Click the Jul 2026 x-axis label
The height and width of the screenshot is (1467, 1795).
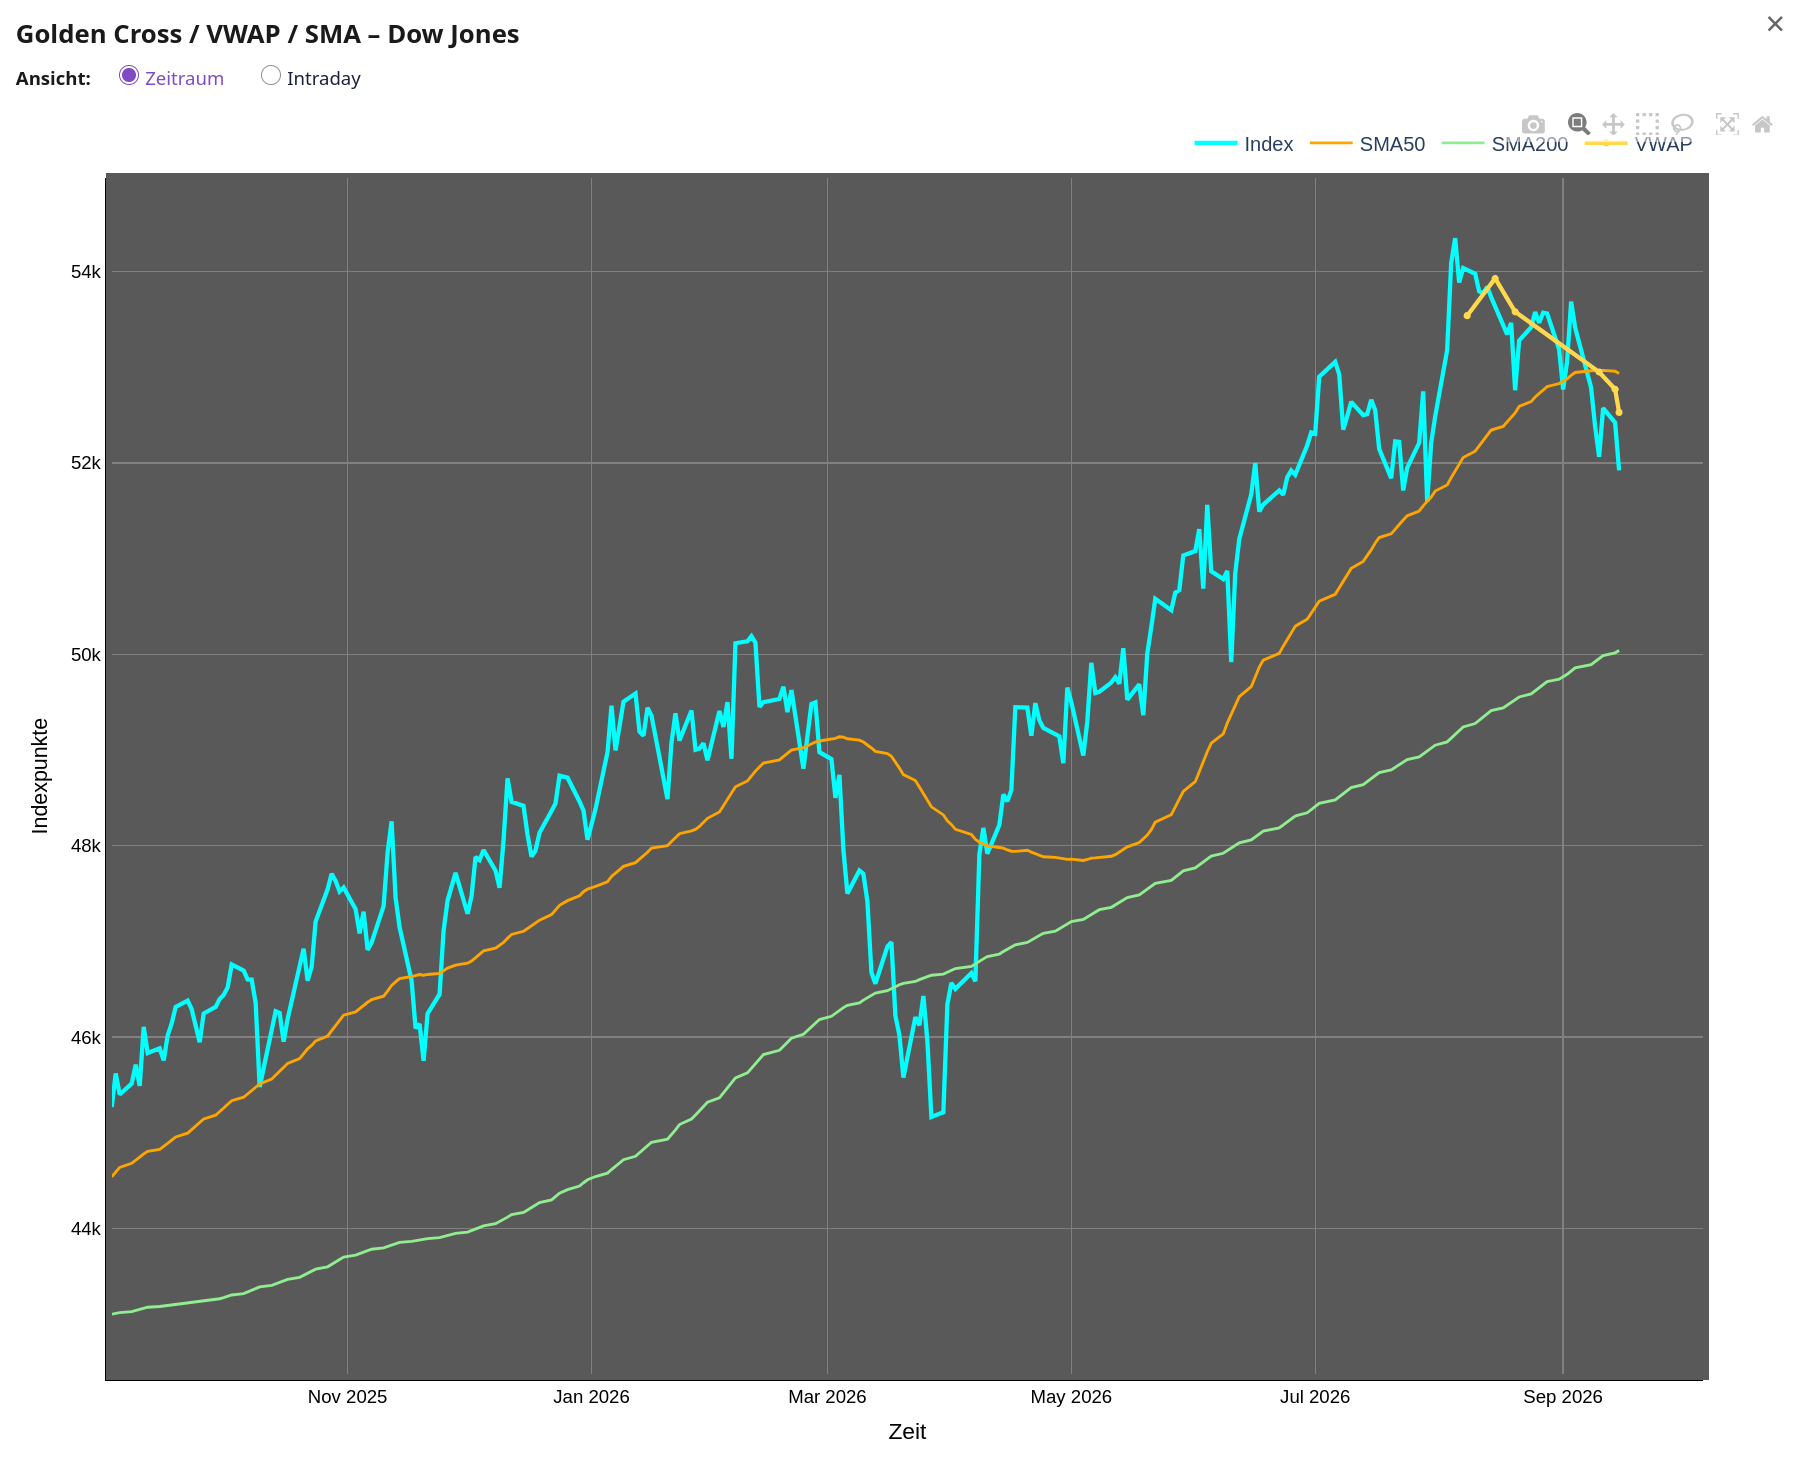[x=1315, y=1397]
